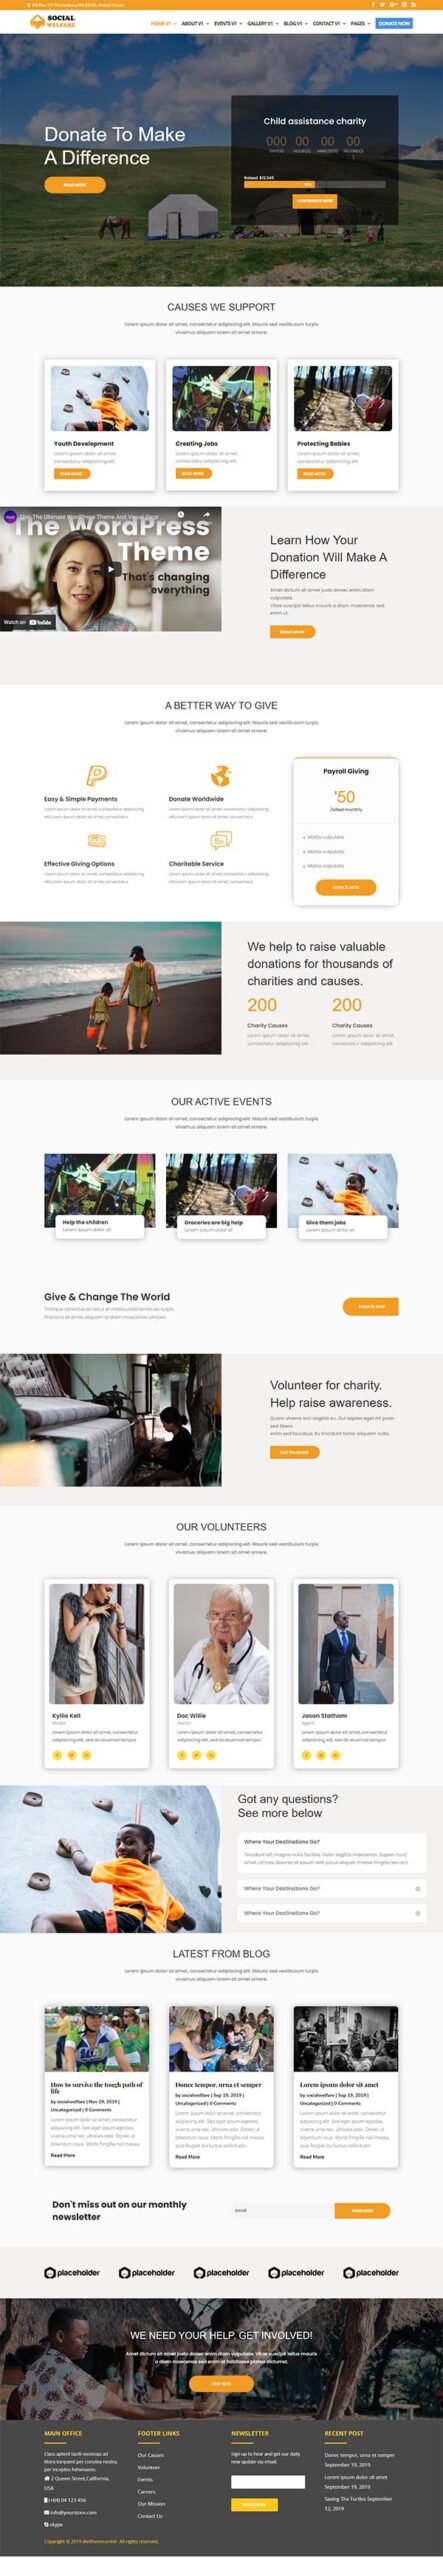This screenshot has height=2560, width=443.
Task: Click the newsletter Email input field
Action: 283,2210
